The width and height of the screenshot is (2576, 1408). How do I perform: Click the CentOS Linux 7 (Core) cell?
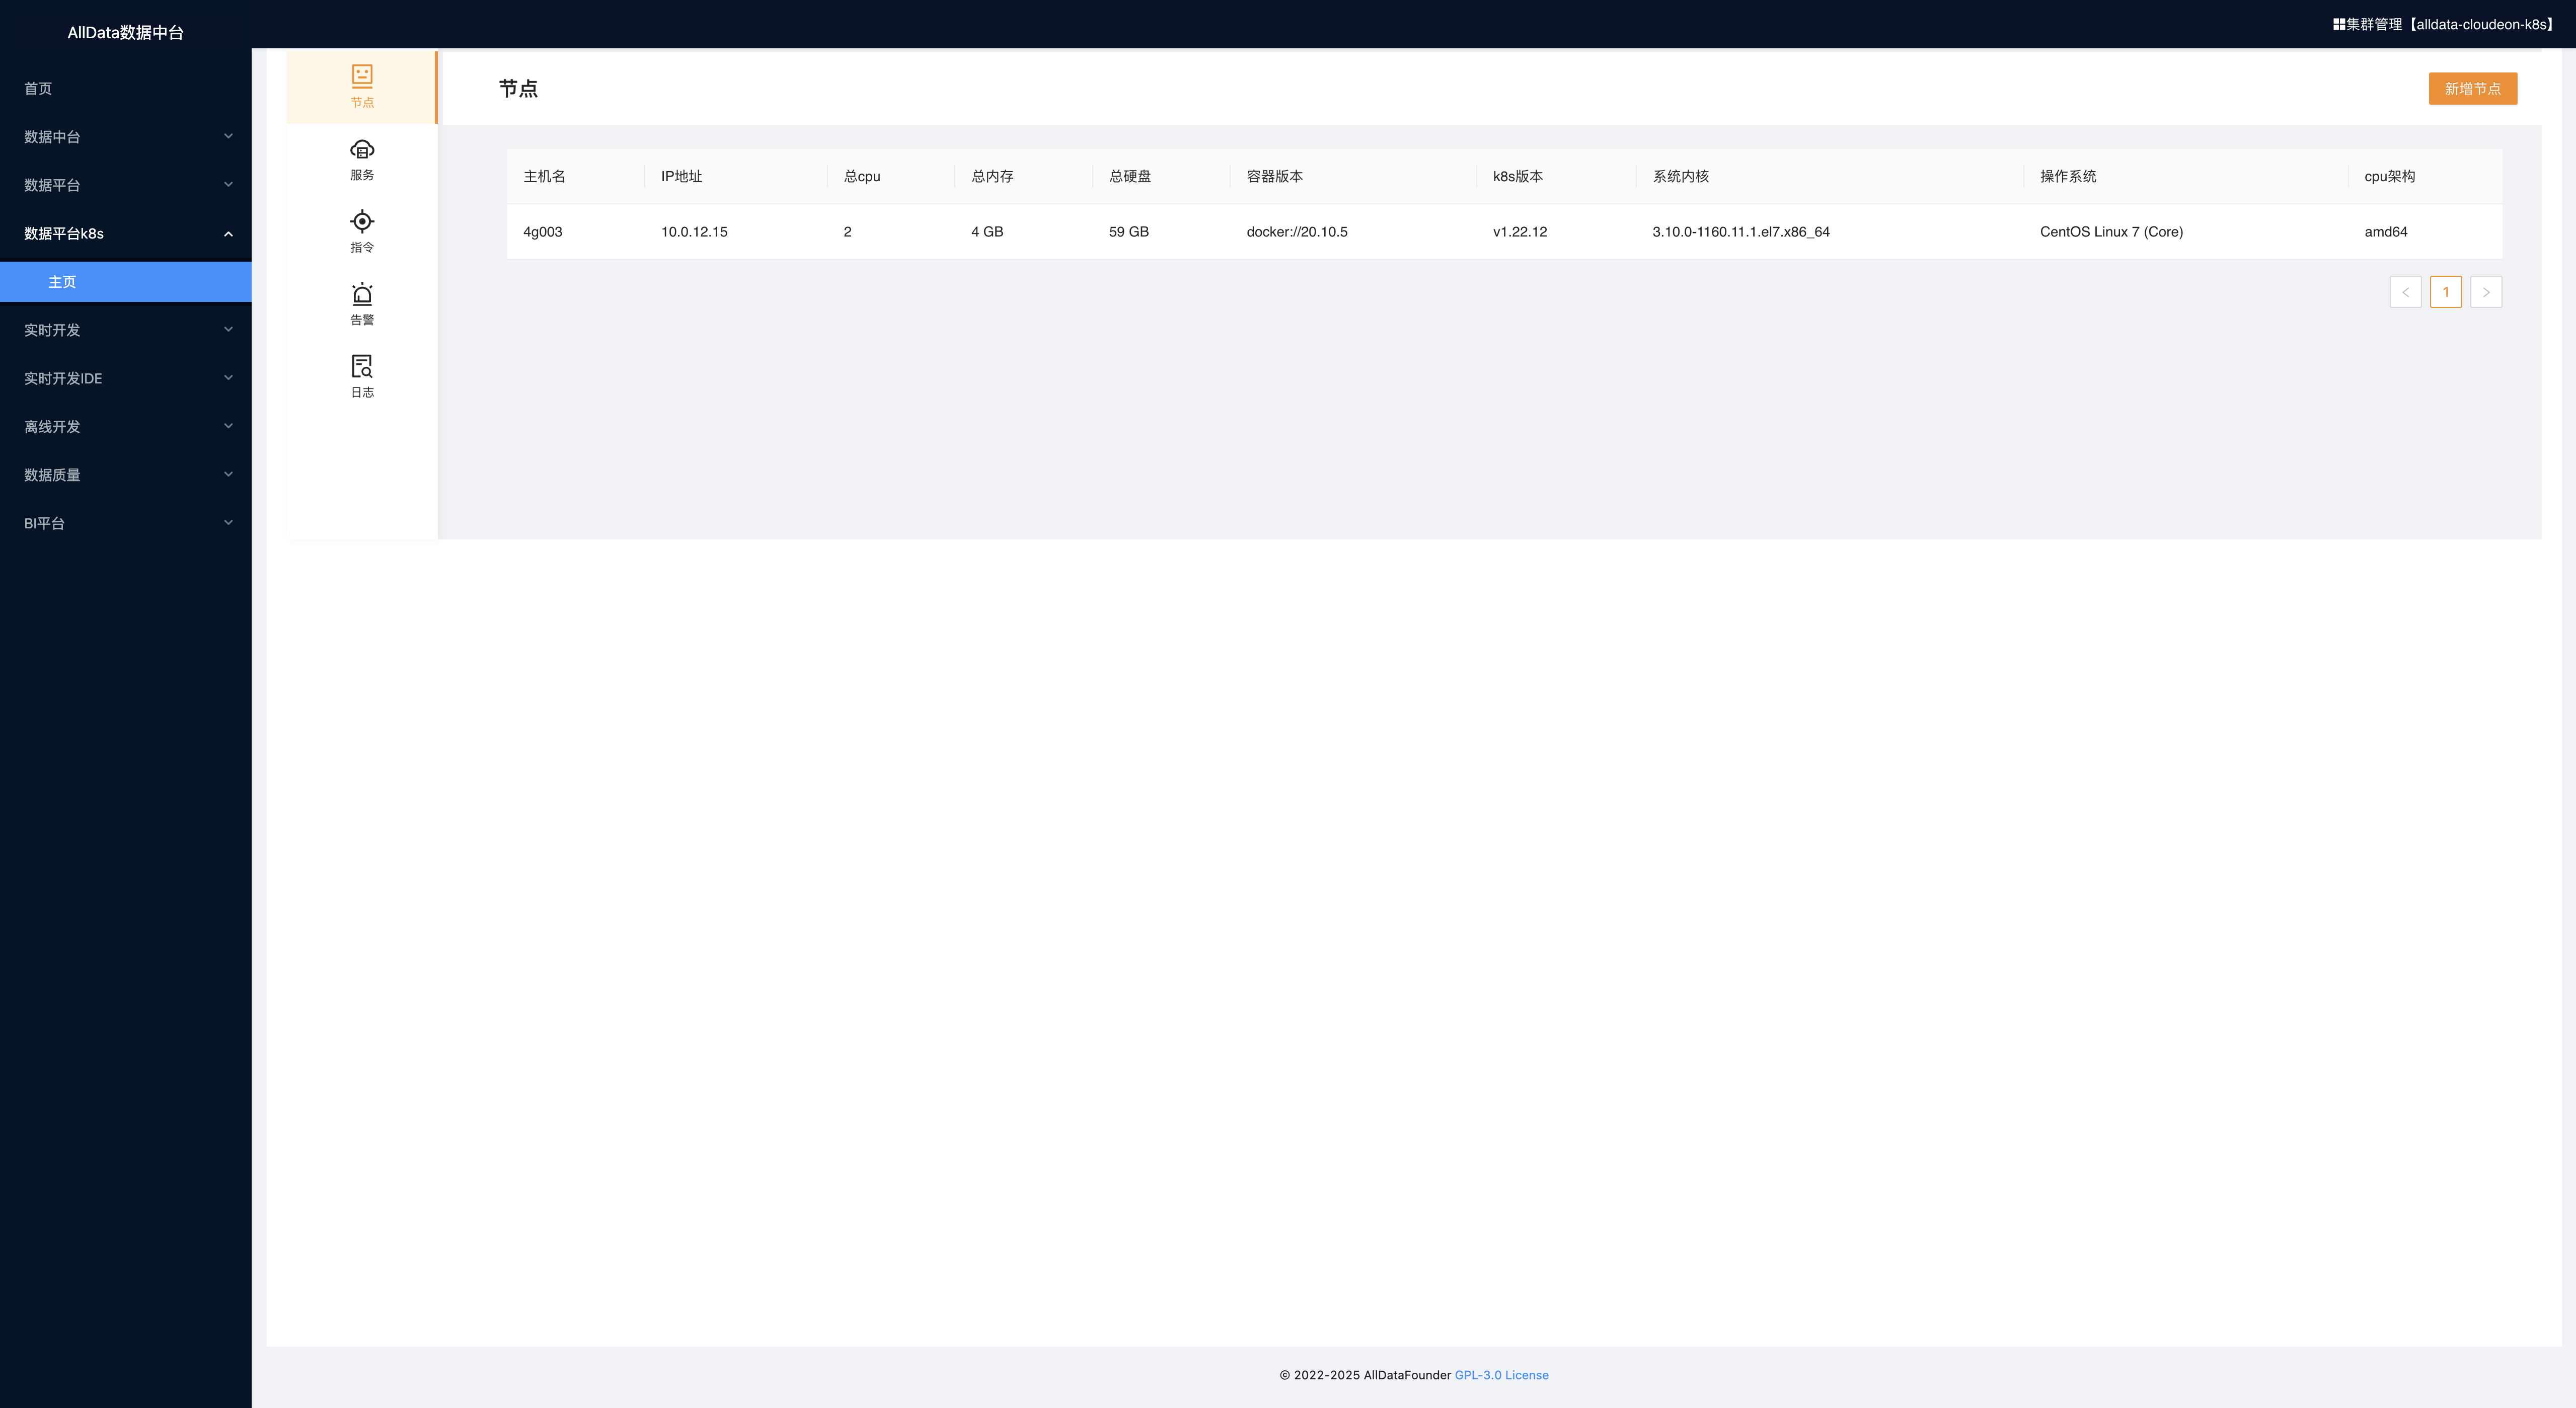pyautogui.click(x=2111, y=231)
